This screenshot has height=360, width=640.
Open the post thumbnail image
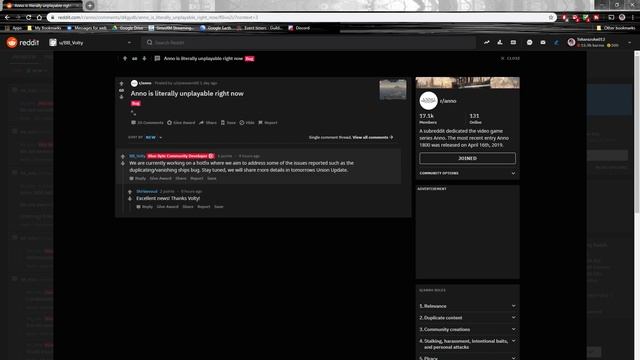point(393,89)
